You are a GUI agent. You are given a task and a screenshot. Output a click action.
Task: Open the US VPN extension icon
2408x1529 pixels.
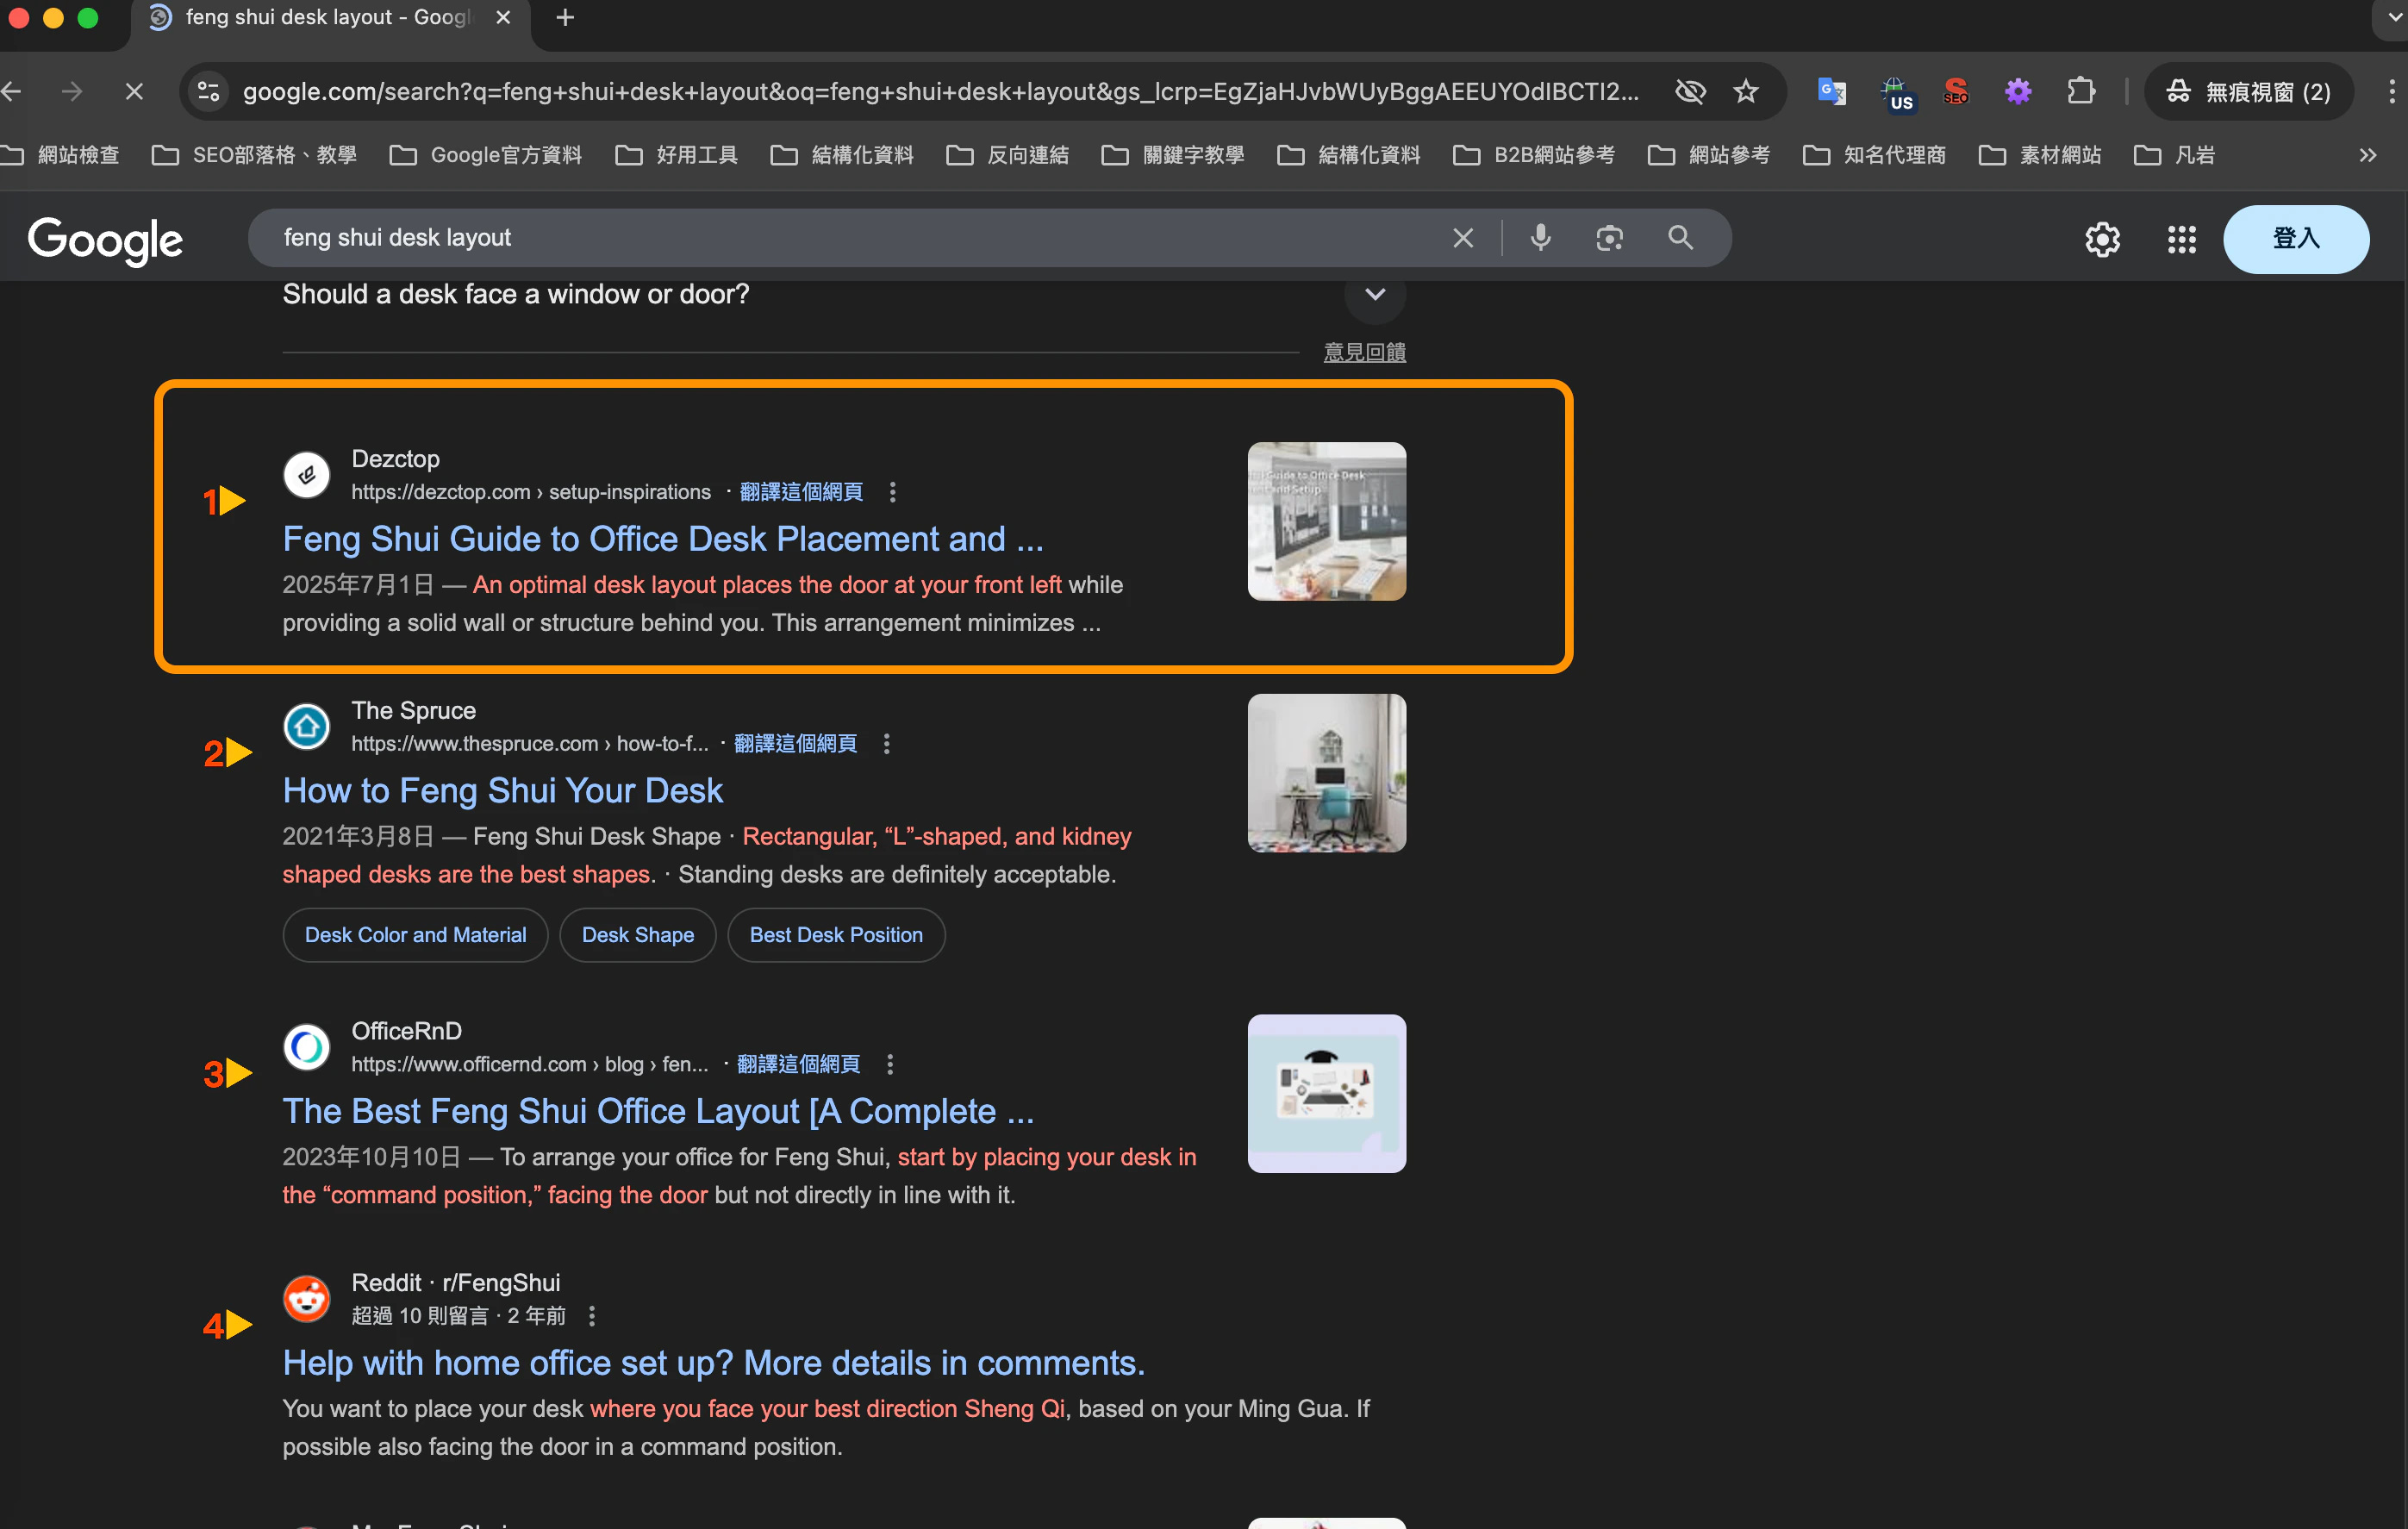1897,93
